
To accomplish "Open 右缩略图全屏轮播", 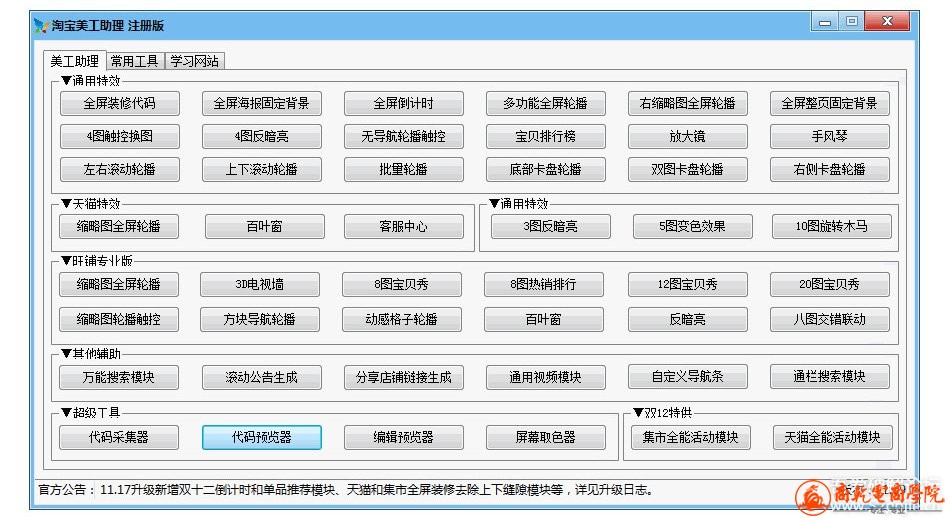I will [x=688, y=104].
